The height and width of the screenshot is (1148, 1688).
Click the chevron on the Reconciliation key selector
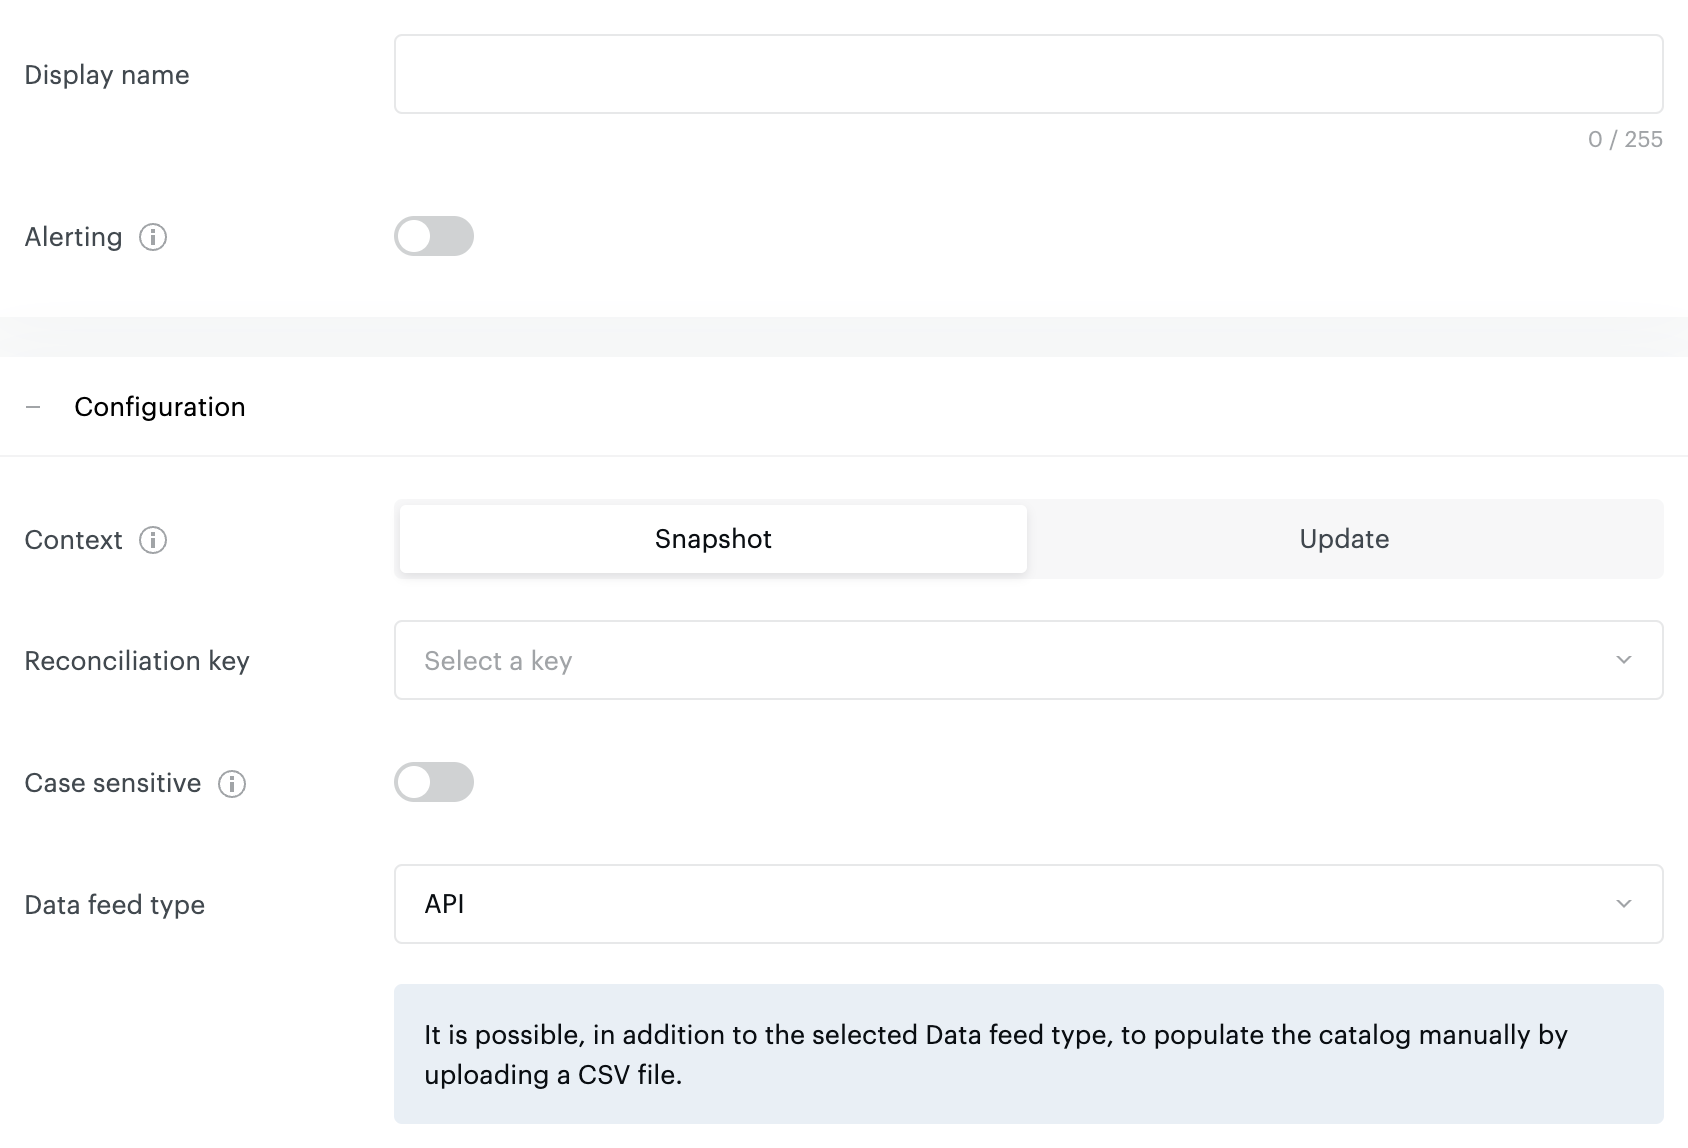[x=1625, y=660]
